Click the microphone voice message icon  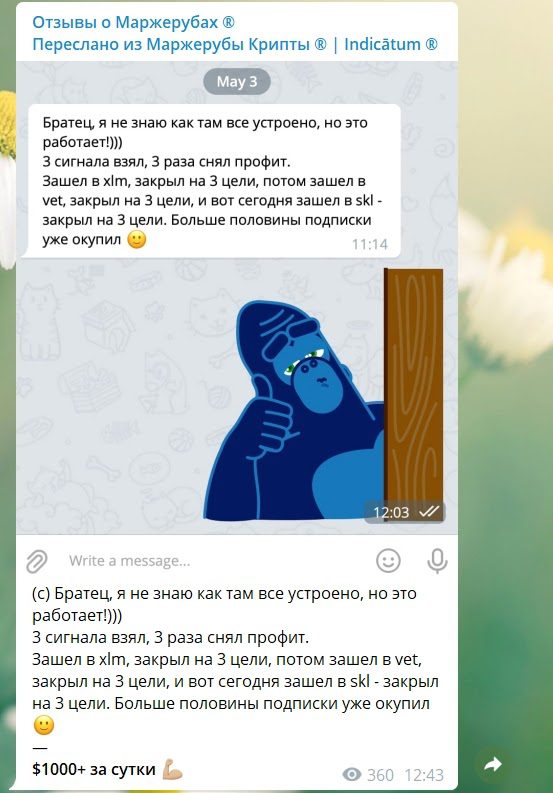click(x=437, y=561)
